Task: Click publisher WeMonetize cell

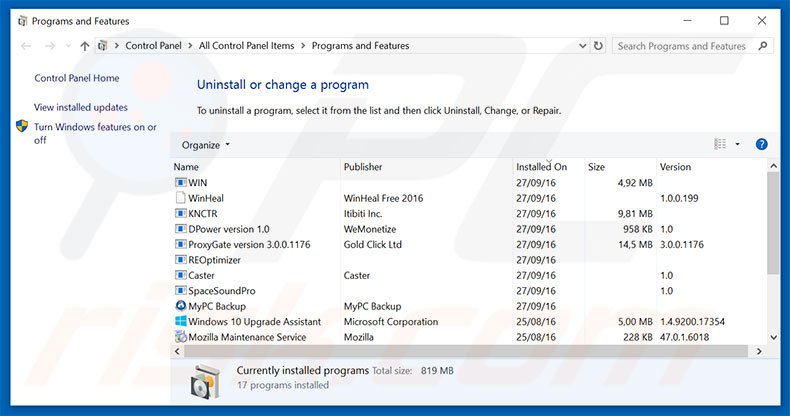Action: pos(370,229)
